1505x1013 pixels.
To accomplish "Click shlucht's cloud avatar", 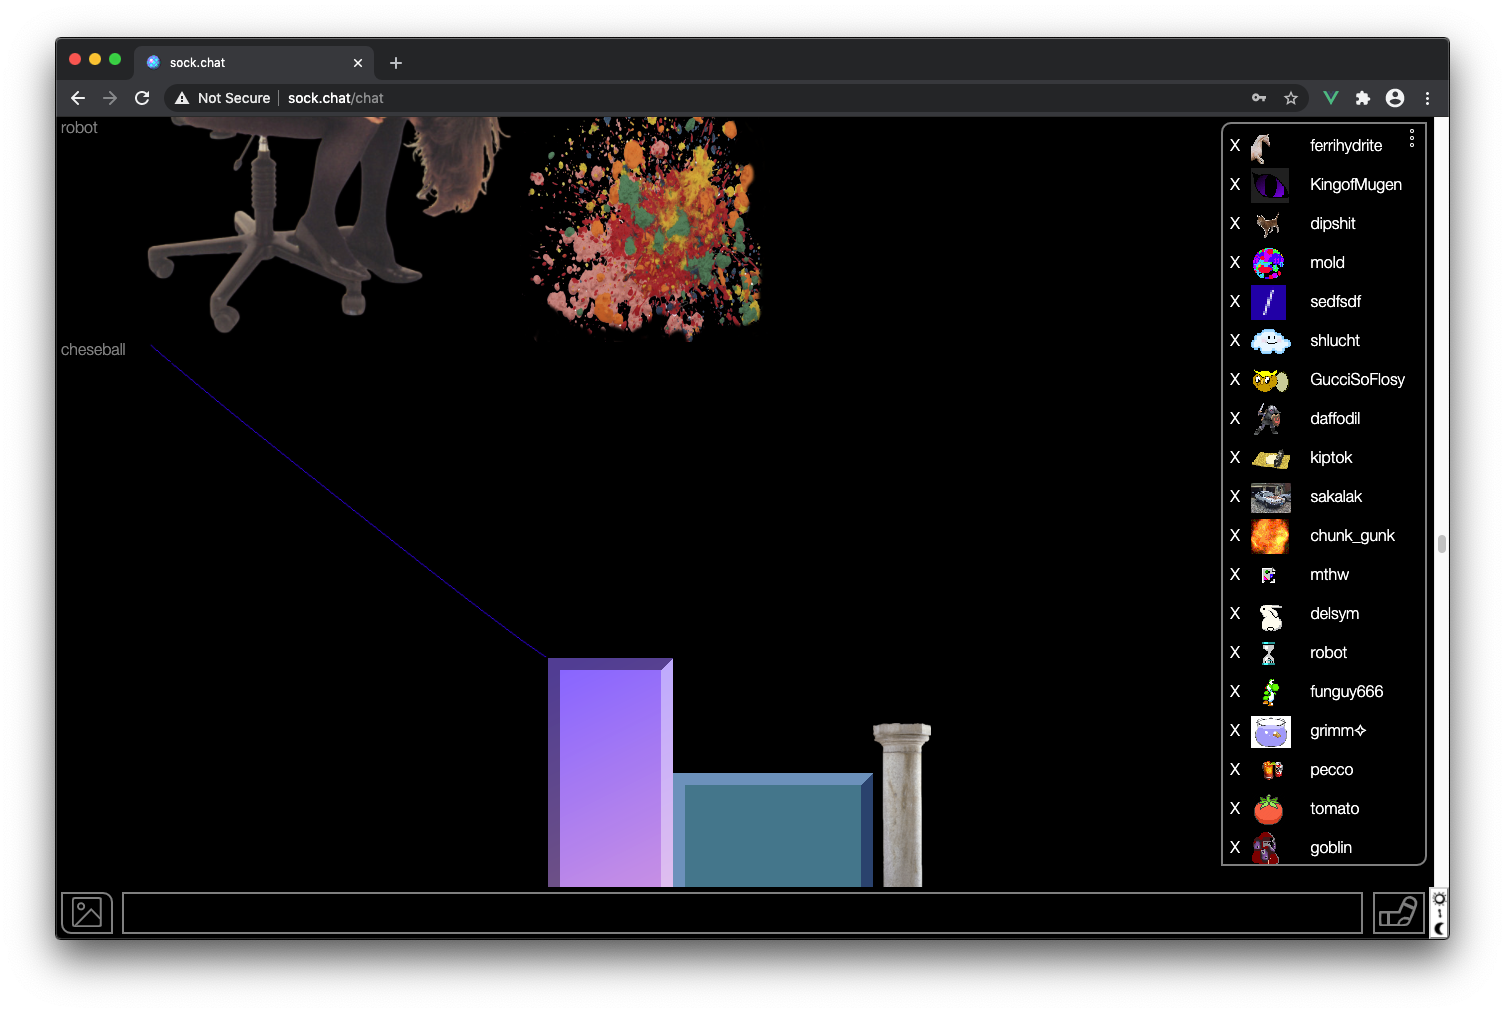I will (x=1270, y=342).
